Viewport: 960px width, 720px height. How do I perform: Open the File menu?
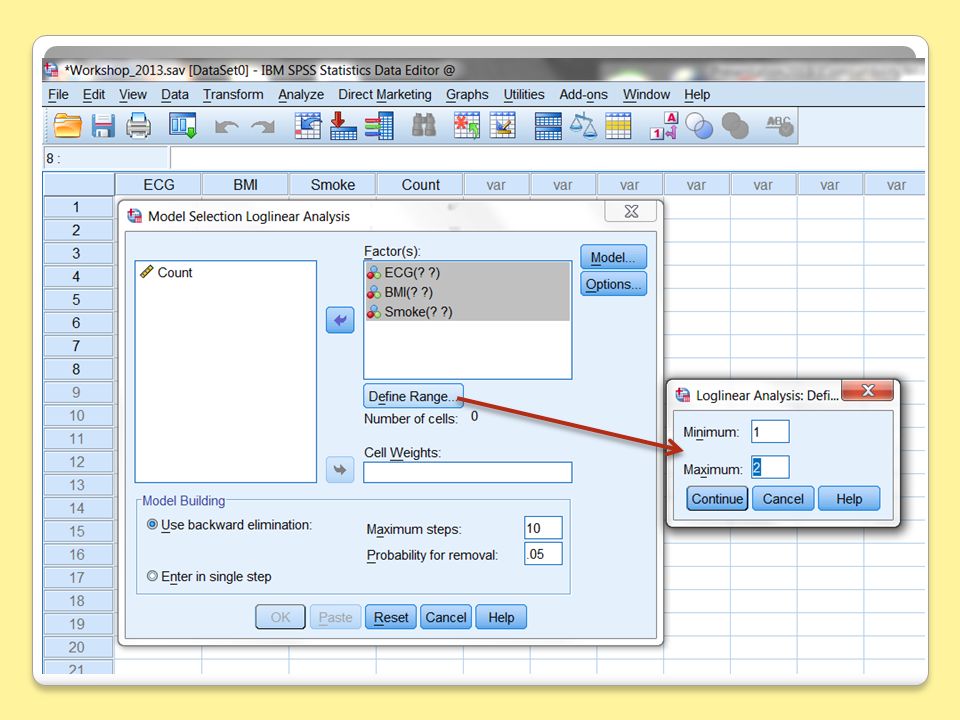tap(58, 95)
